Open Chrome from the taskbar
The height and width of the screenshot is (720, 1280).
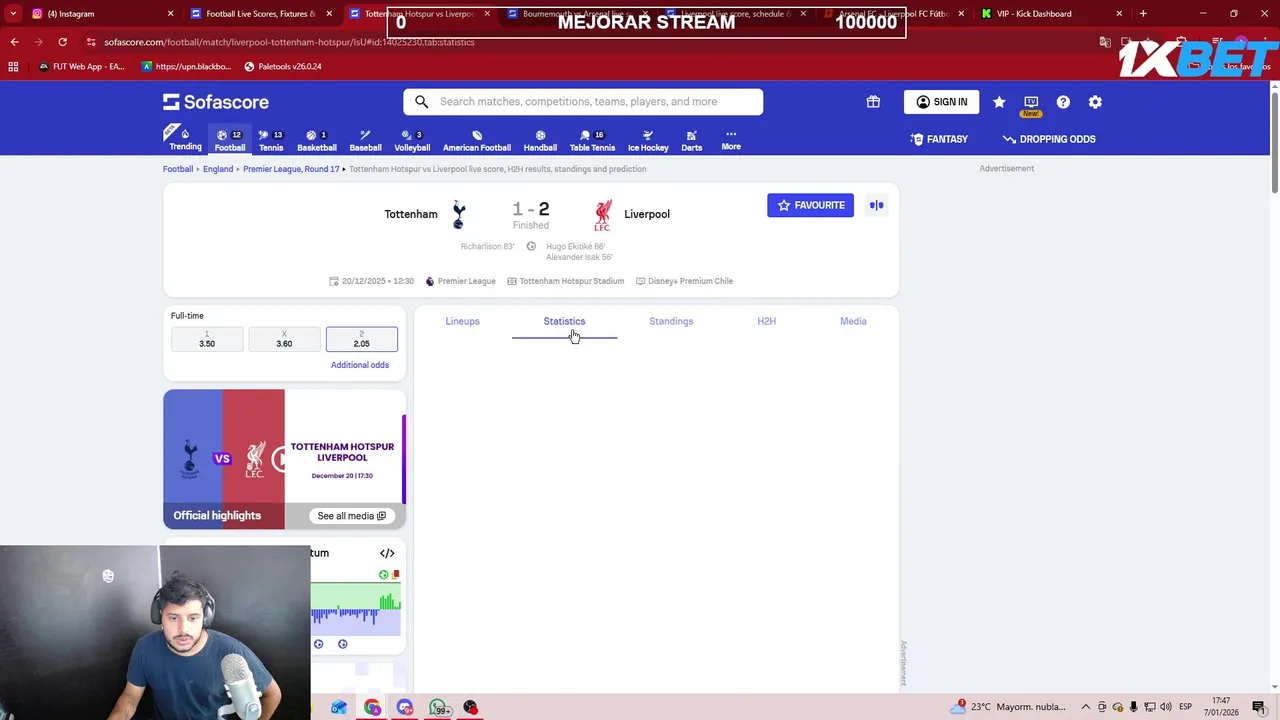[x=372, y=707]
